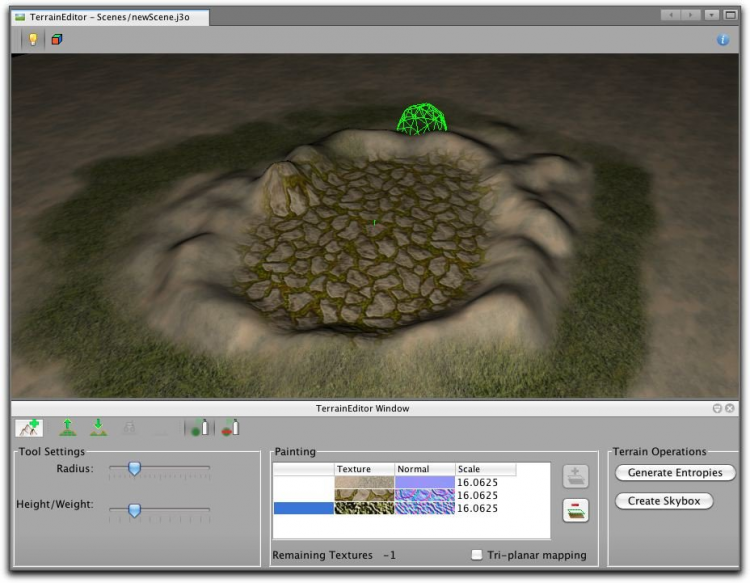Select the paint texture tool
Image resolution: width=750 pixels, height=583 pixels.
click(x=201, y=428)
